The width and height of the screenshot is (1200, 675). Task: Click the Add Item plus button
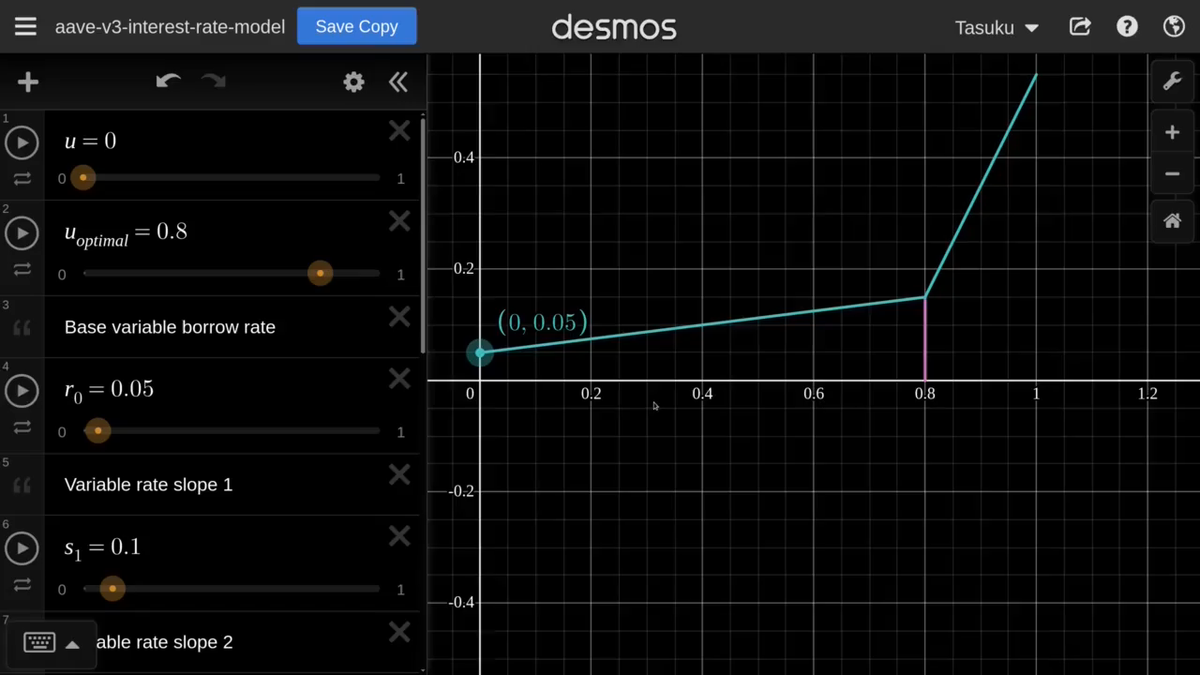(28, 82)
